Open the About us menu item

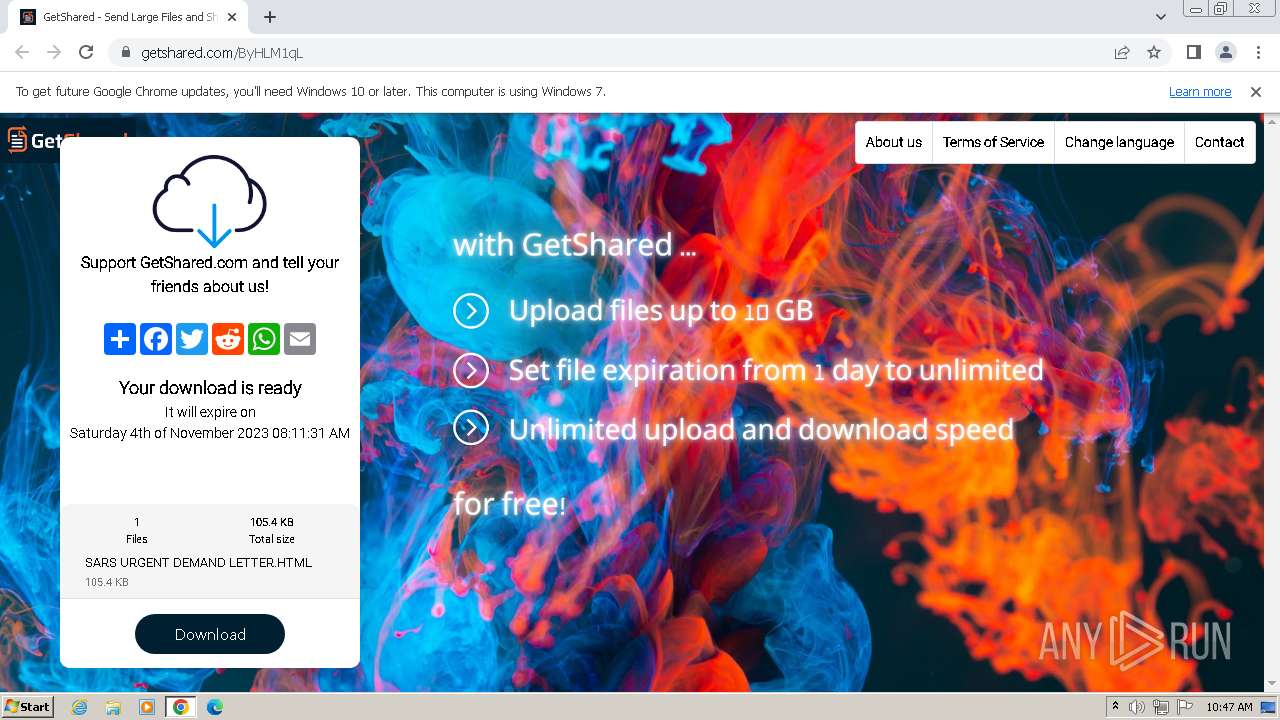894,142
